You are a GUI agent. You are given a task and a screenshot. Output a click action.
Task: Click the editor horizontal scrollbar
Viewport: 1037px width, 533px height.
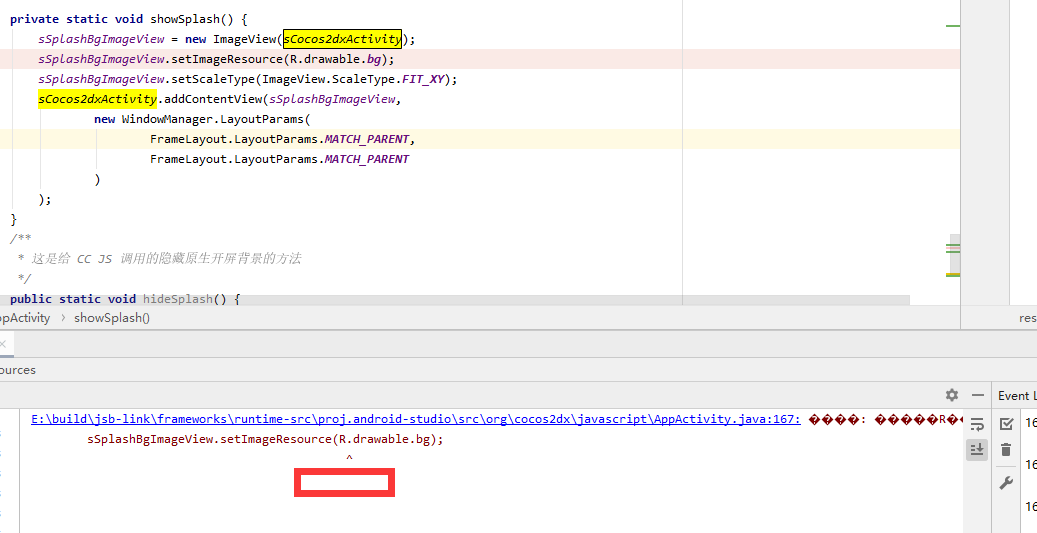455,300
